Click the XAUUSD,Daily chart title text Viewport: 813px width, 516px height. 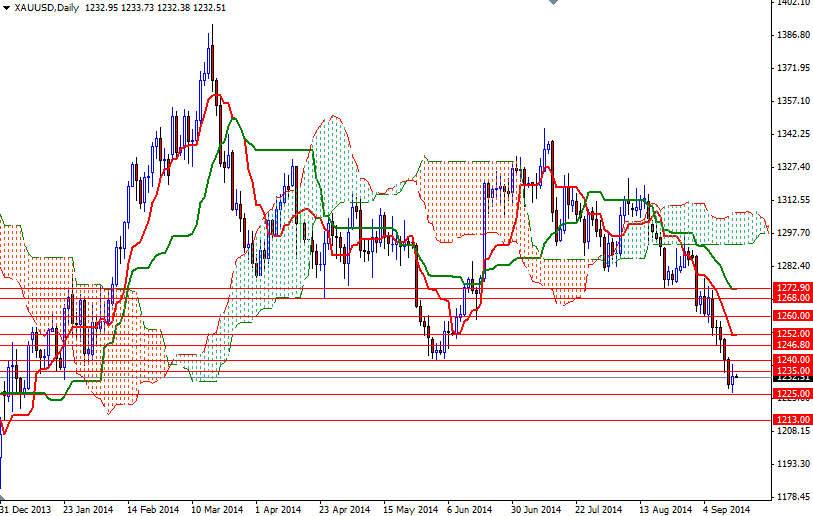point(45,8)
